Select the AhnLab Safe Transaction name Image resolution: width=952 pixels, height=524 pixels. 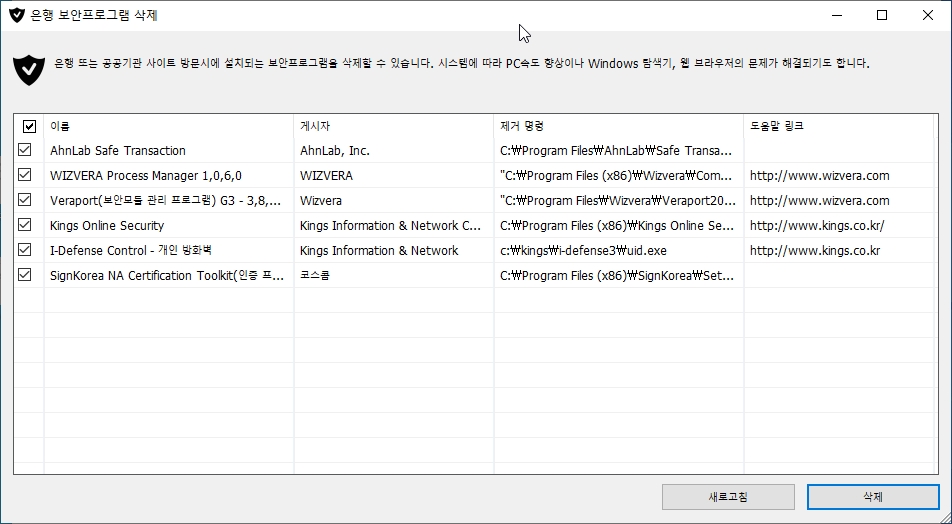118,151
